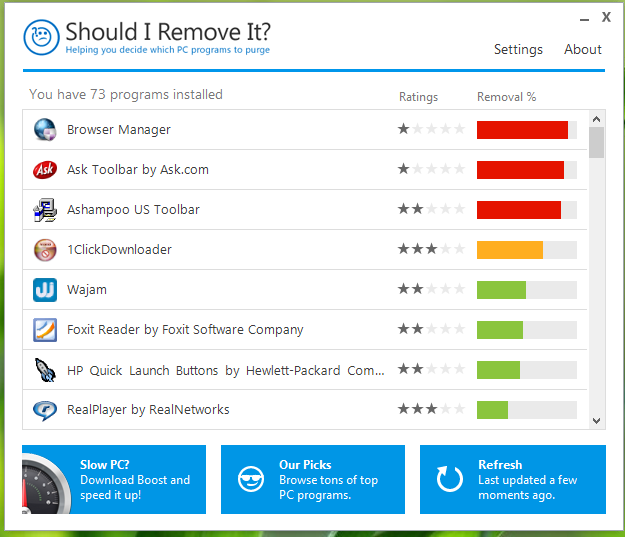
Task: Click the sunglasses smiley icon in Our Picks
Action: (251, 479)
